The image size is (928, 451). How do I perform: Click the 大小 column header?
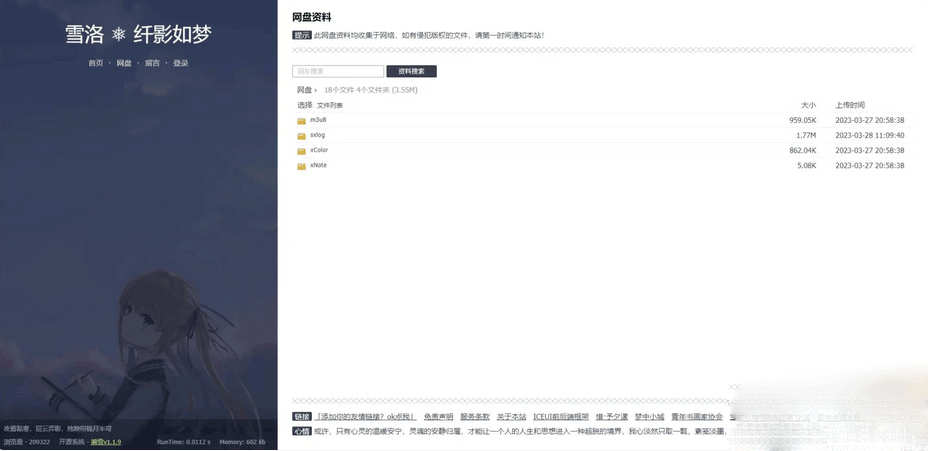[x=808, y=105]
